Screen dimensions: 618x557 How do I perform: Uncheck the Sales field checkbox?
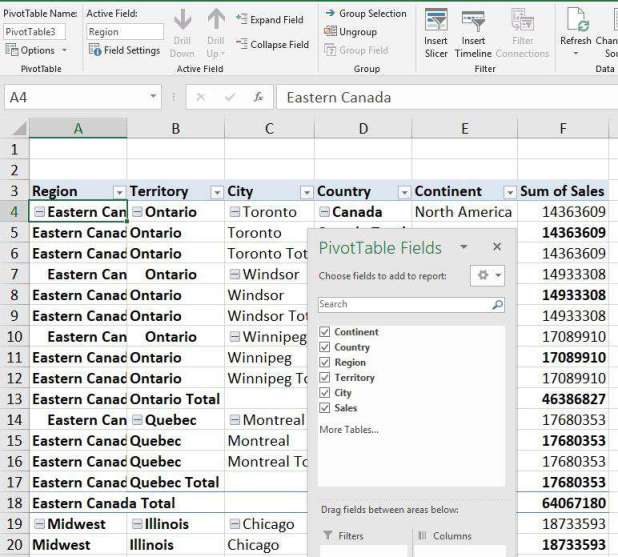324,408
